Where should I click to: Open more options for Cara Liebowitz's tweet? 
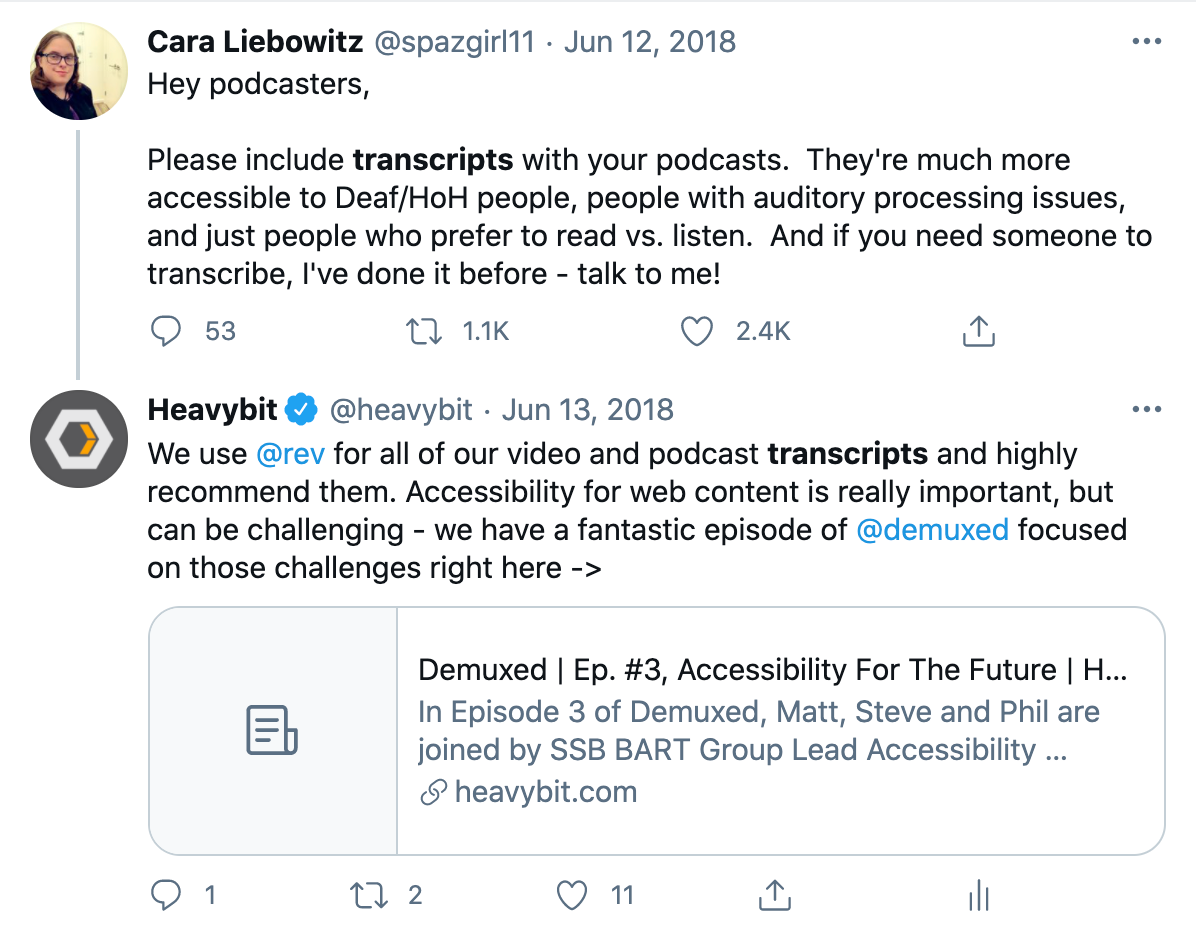click(x=1146, y=41)
